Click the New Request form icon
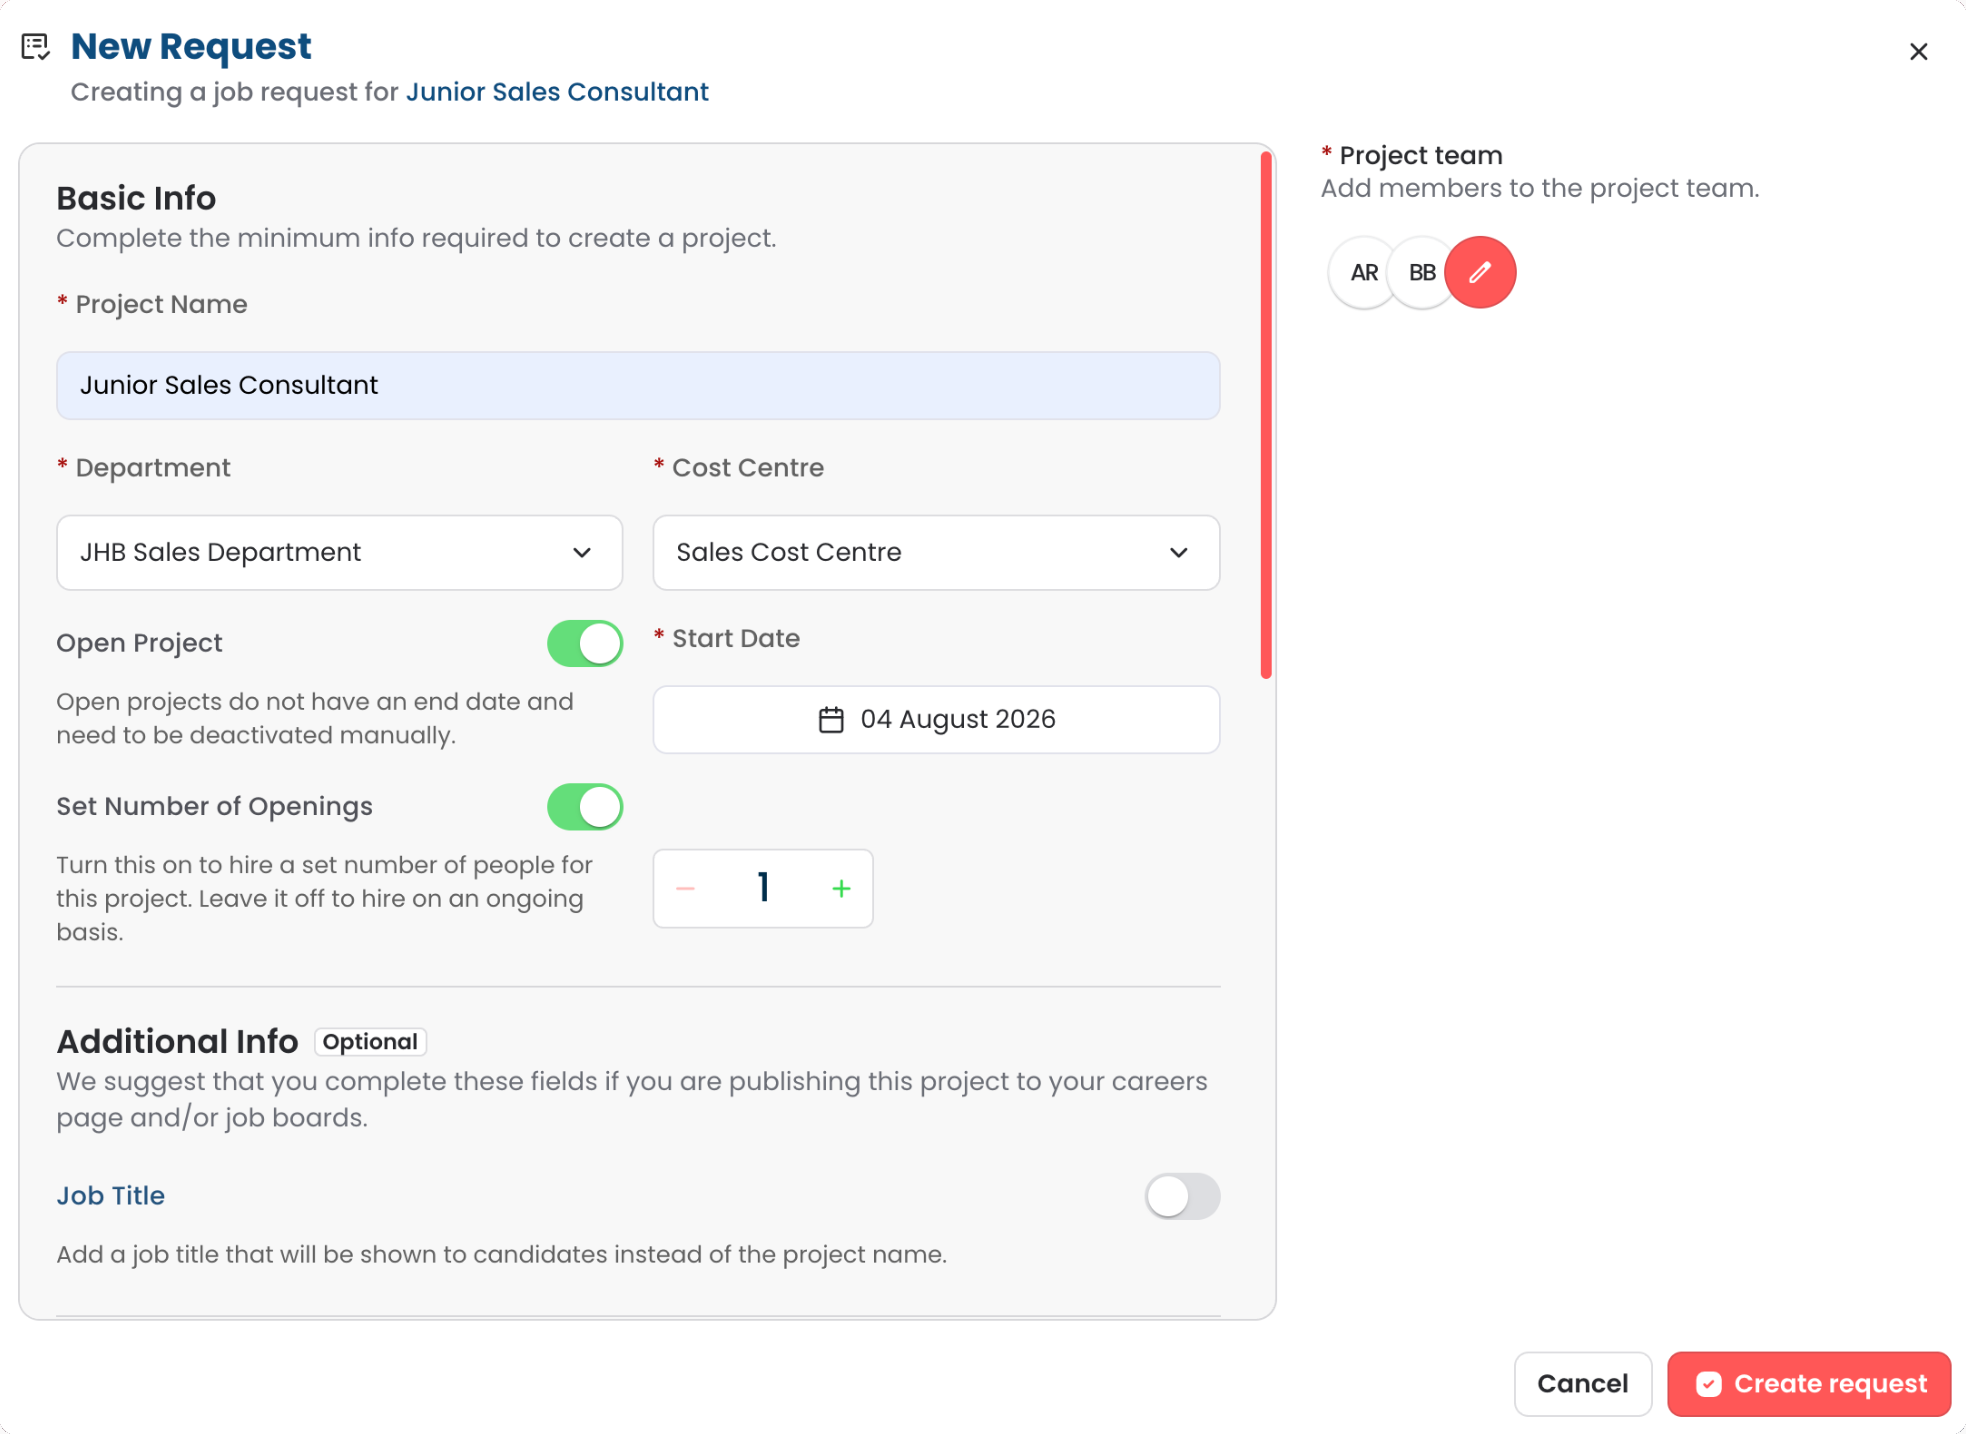This screenshot has height=1434, width=1966. tap(36, 47)
